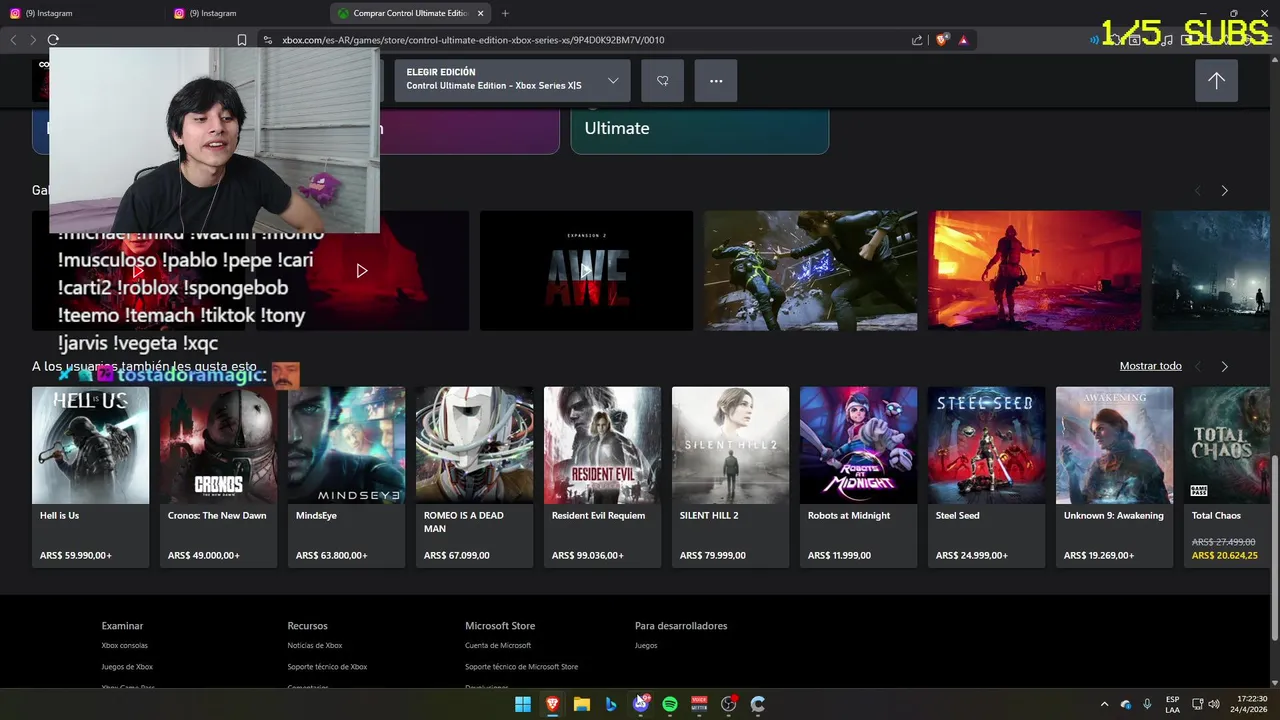The image size is (1280, 720).
Task: Open the three-dots more options button
Action: (x=716, y=81)
